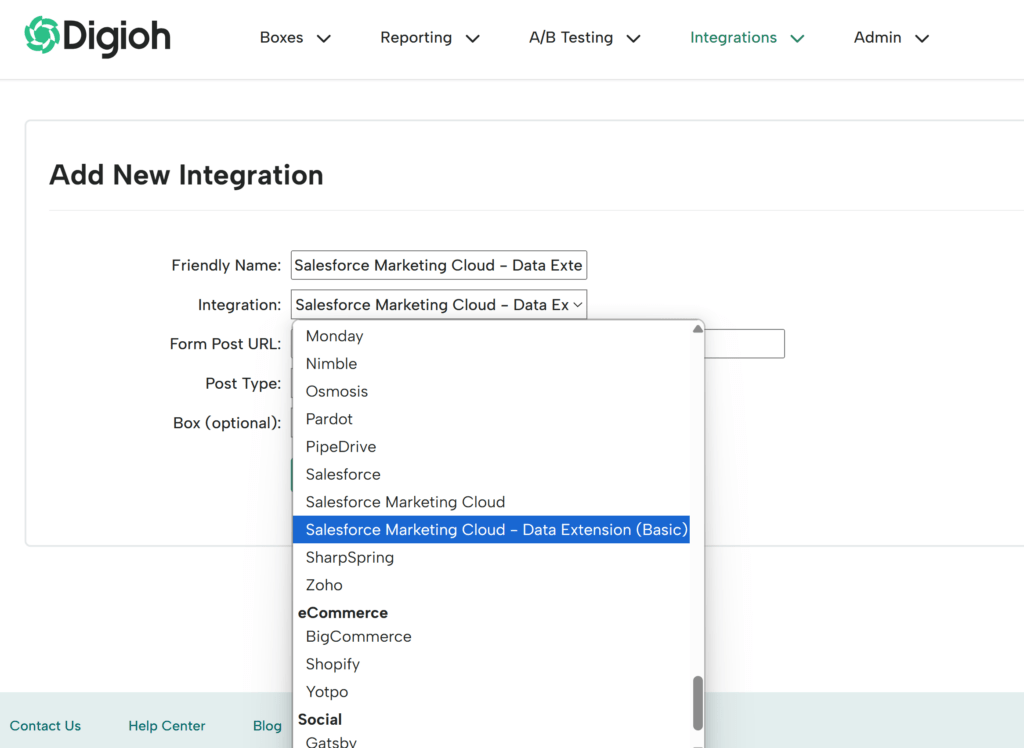Select Salesforce Marketing Cloud option

pos(491,502)
